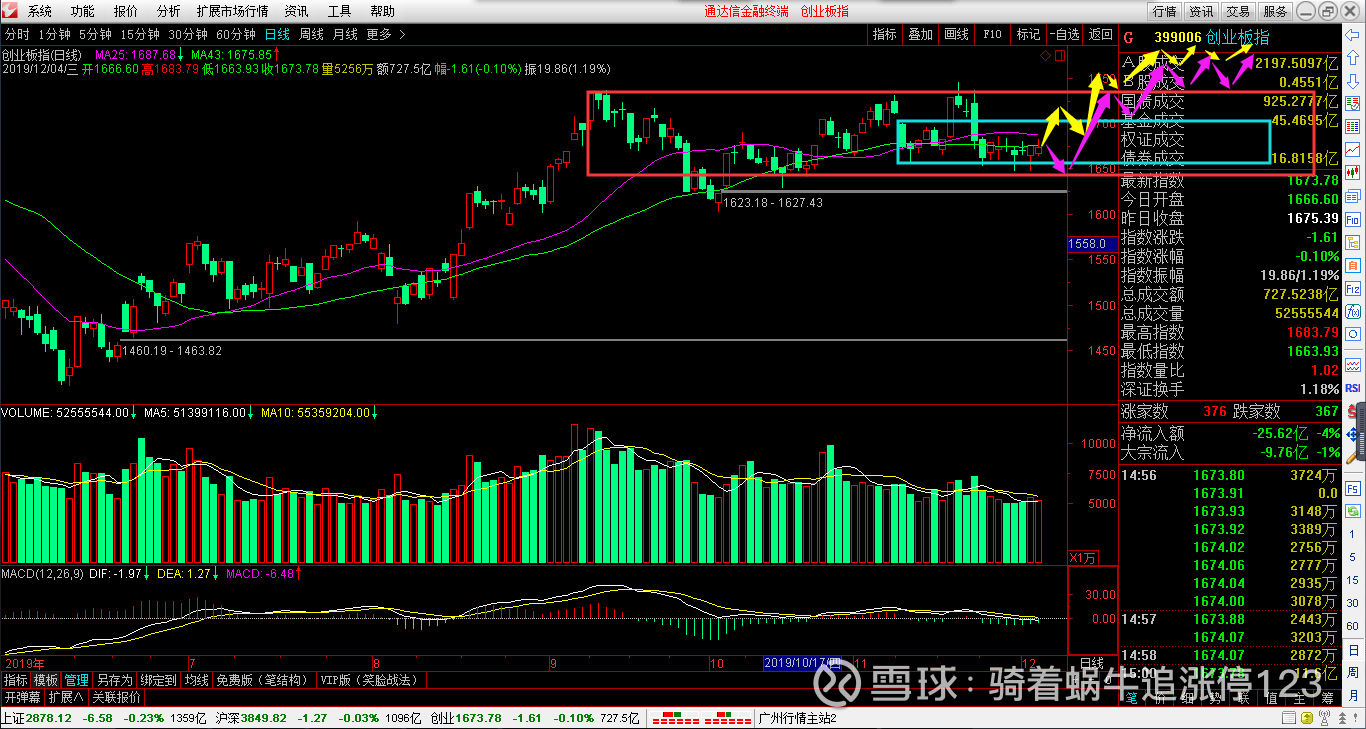Click the '服务' button at top right

(x=1275, y=11)
